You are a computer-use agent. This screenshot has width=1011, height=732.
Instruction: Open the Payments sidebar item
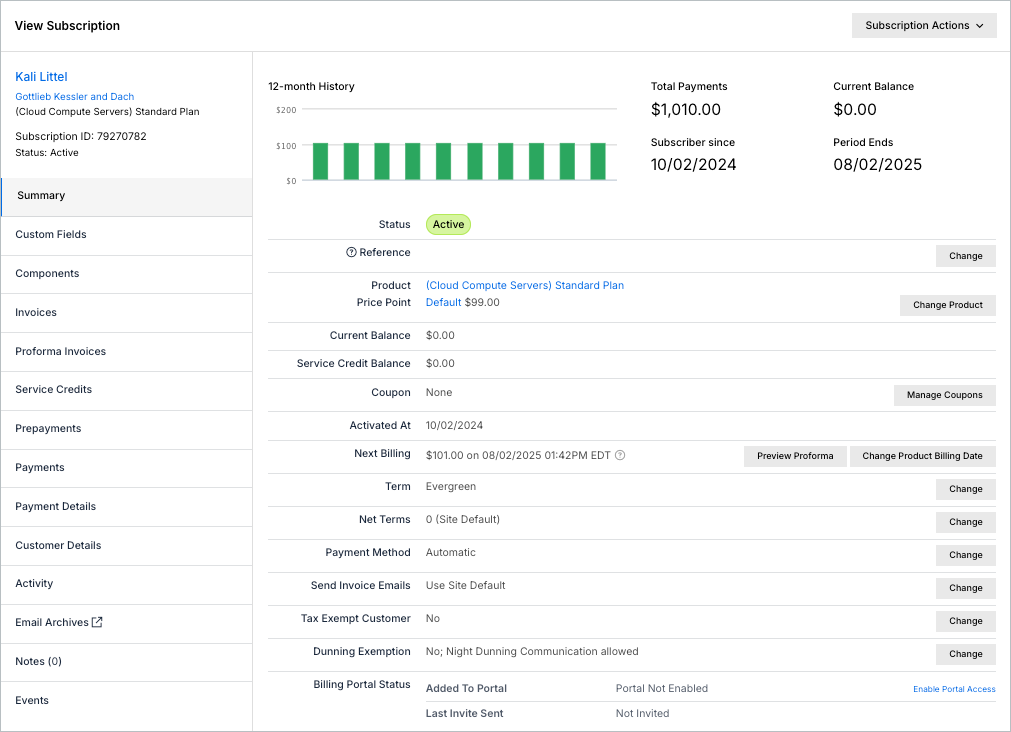tap(127, 468)
